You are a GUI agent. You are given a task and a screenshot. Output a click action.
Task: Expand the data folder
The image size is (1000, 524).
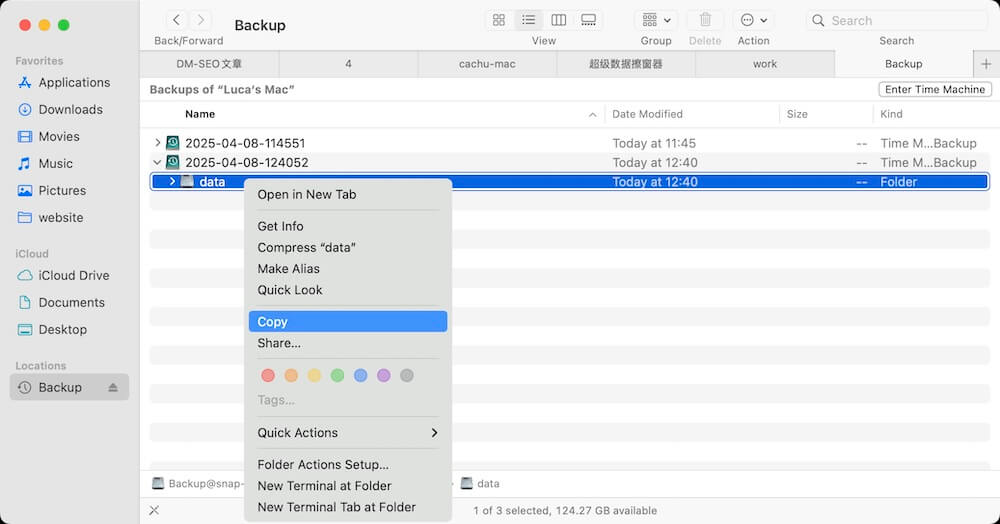[172, 182]
